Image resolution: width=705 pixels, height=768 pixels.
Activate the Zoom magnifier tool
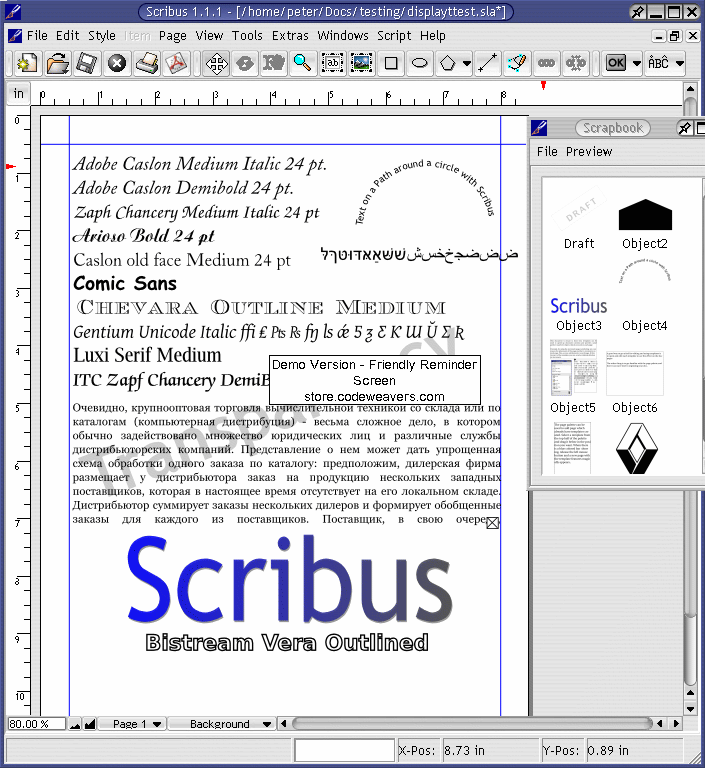coord(302,63)
